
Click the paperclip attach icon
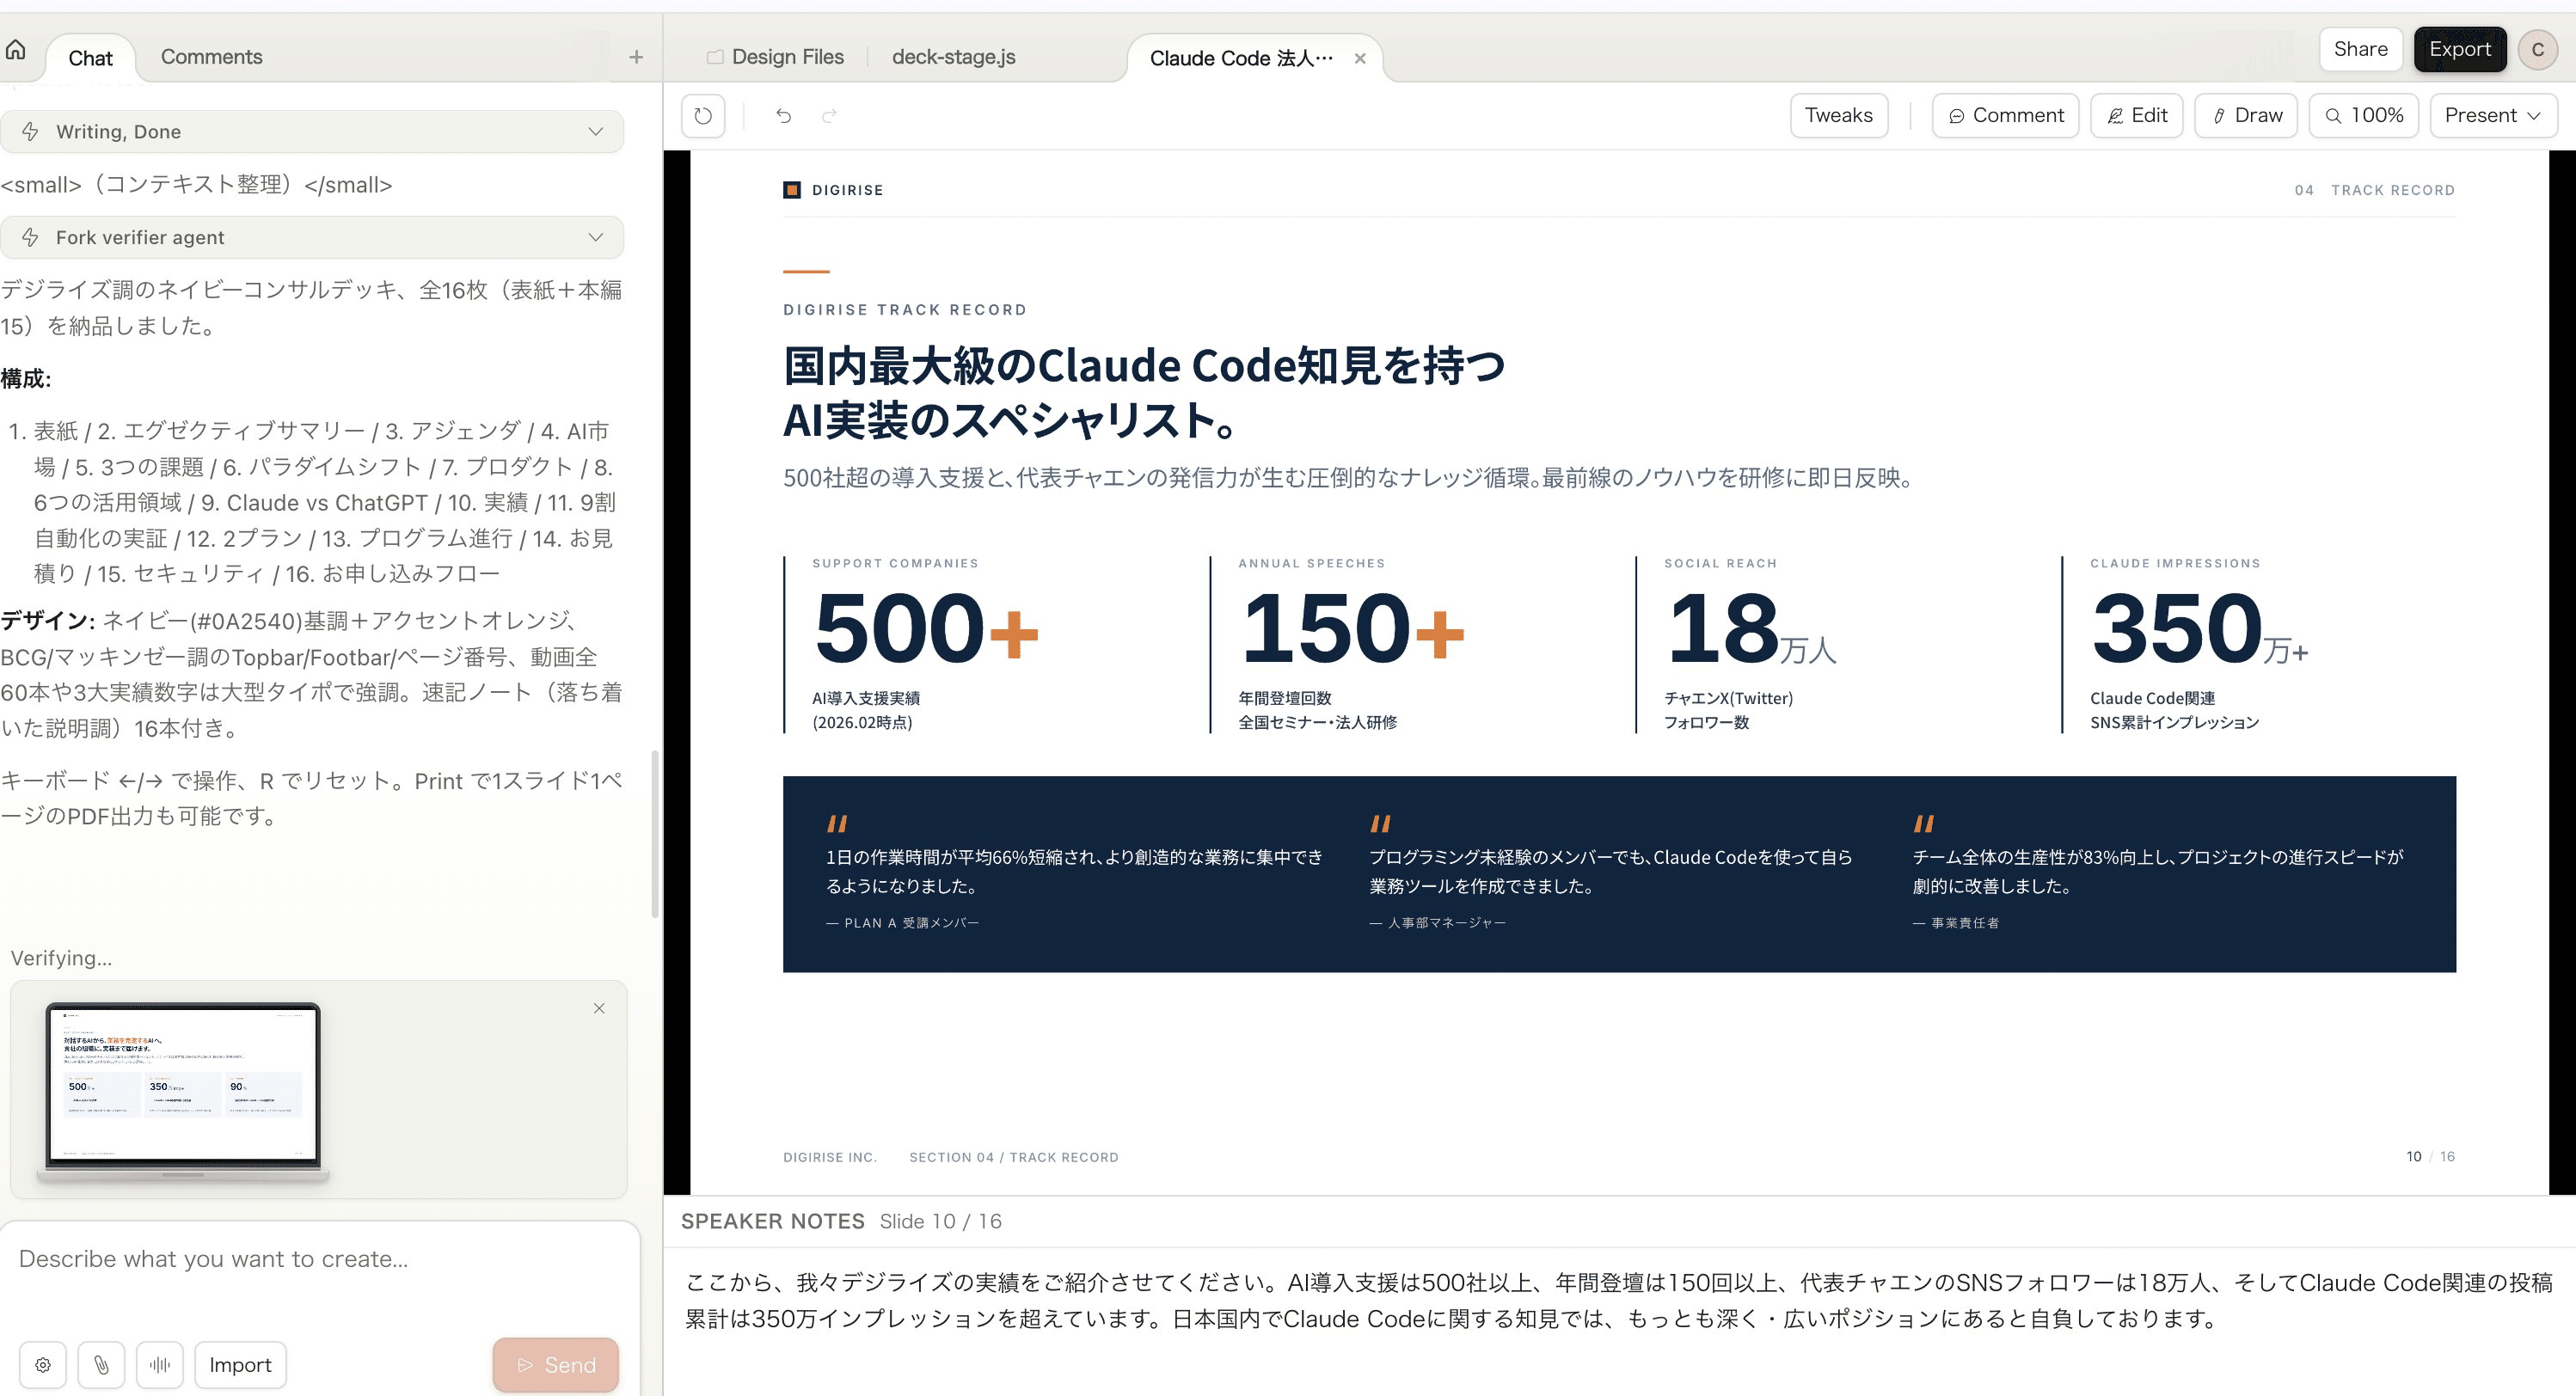click(101, 1365)
